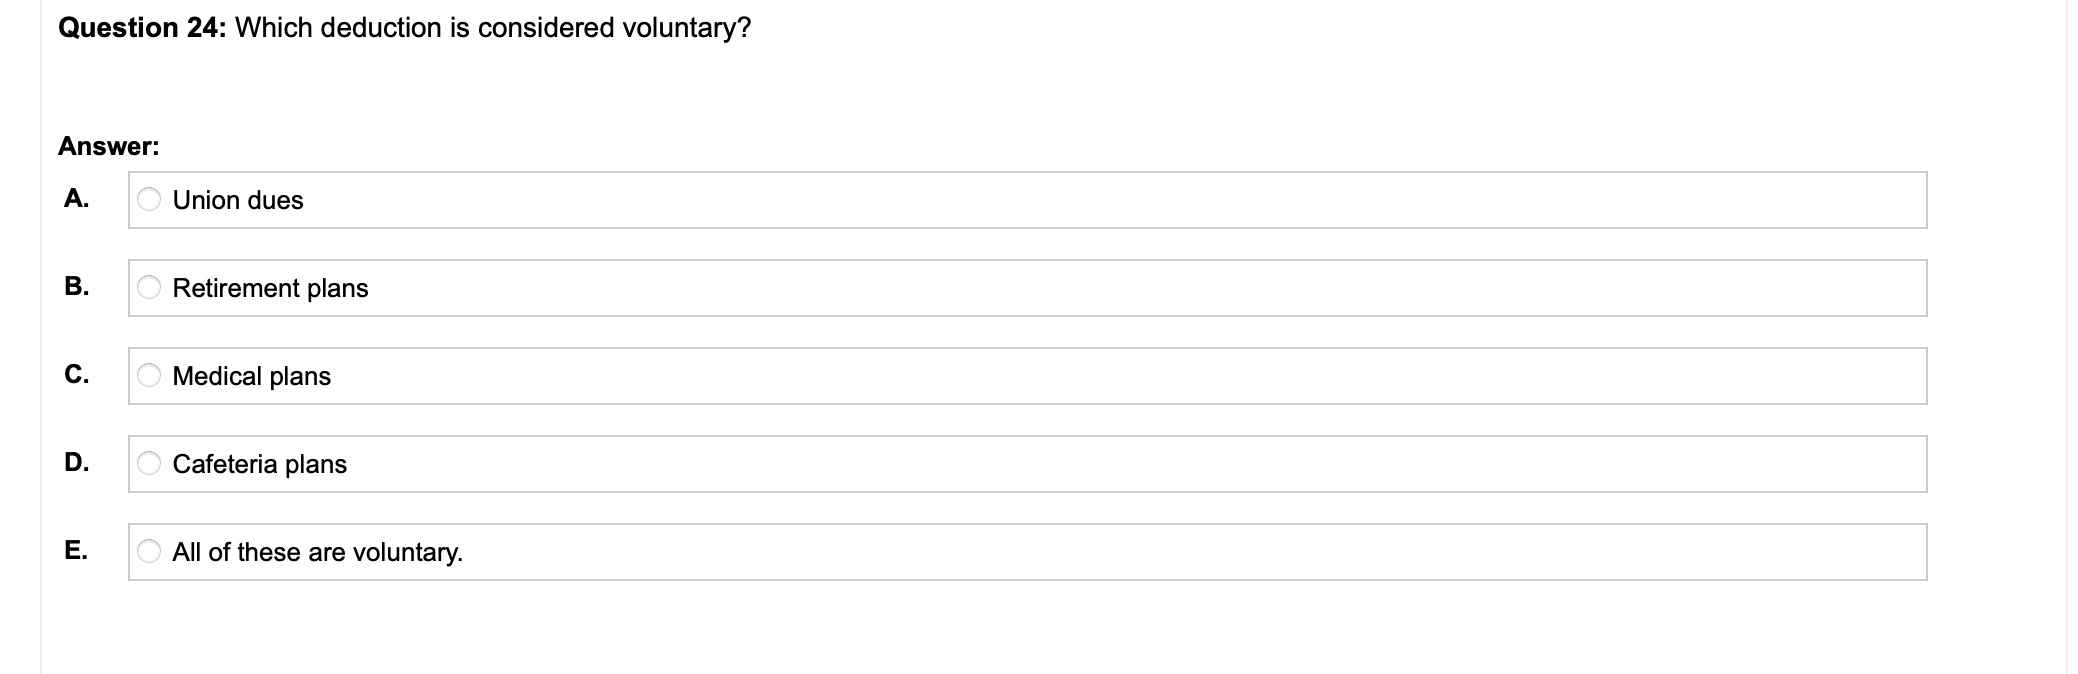
Task: Click the label letter A beside first option
Action: point(77,200)
